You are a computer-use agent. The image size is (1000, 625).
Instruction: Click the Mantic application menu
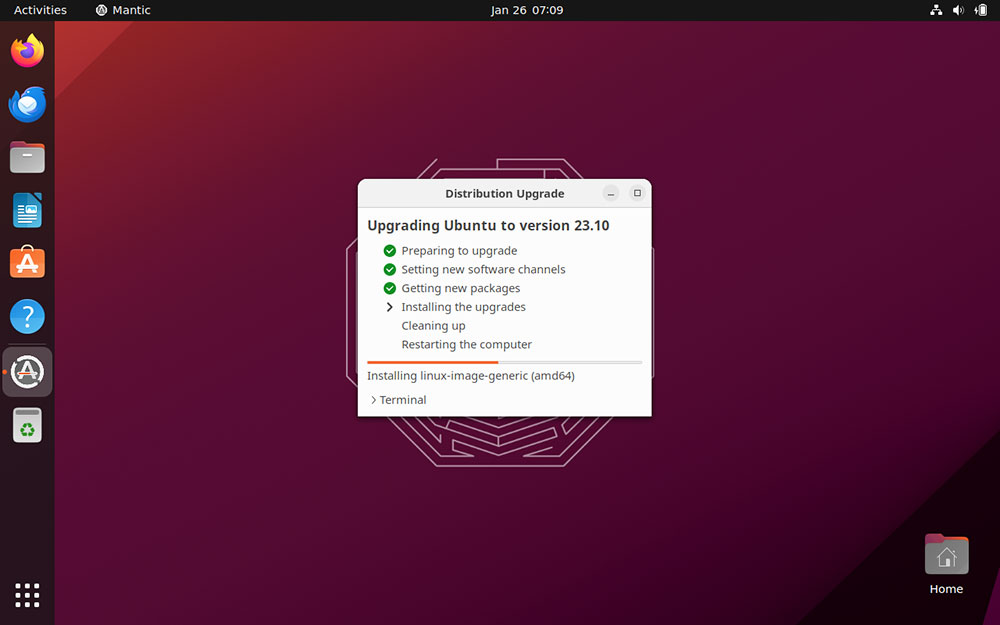(122, 10)
